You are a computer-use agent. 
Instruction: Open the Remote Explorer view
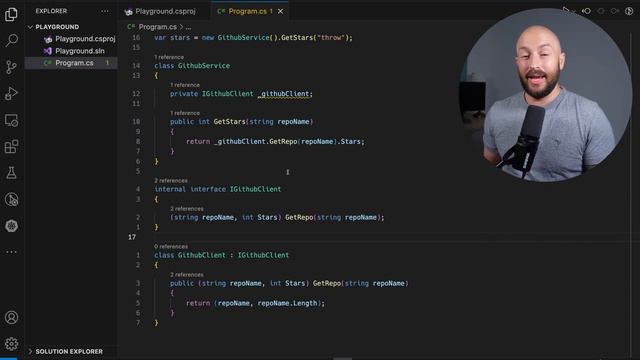click(x=11, y=120)
